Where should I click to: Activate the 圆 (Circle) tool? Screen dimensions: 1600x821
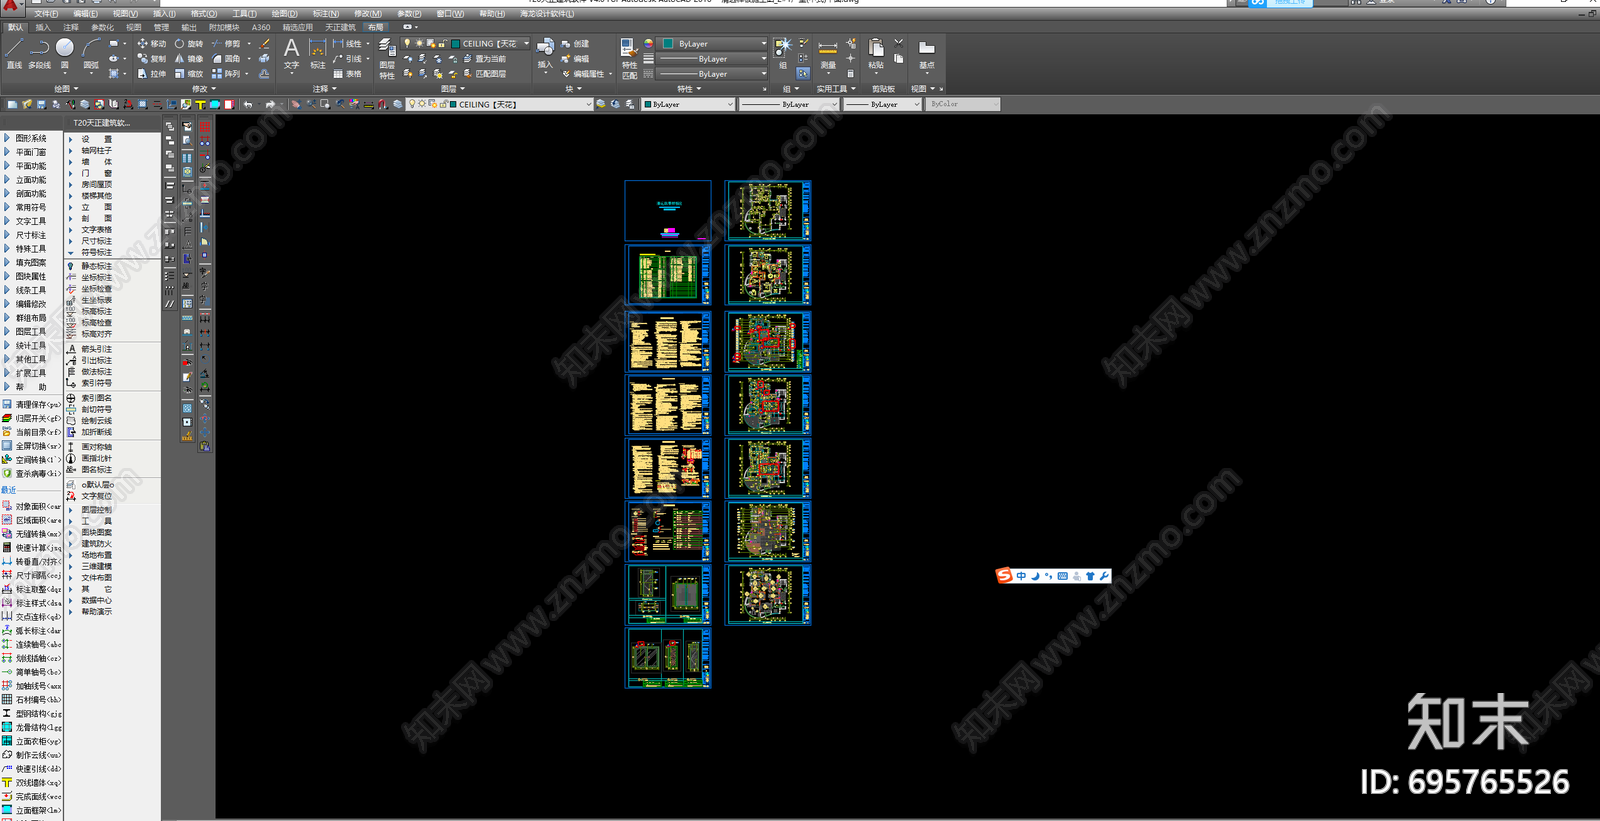pos(65,51)
